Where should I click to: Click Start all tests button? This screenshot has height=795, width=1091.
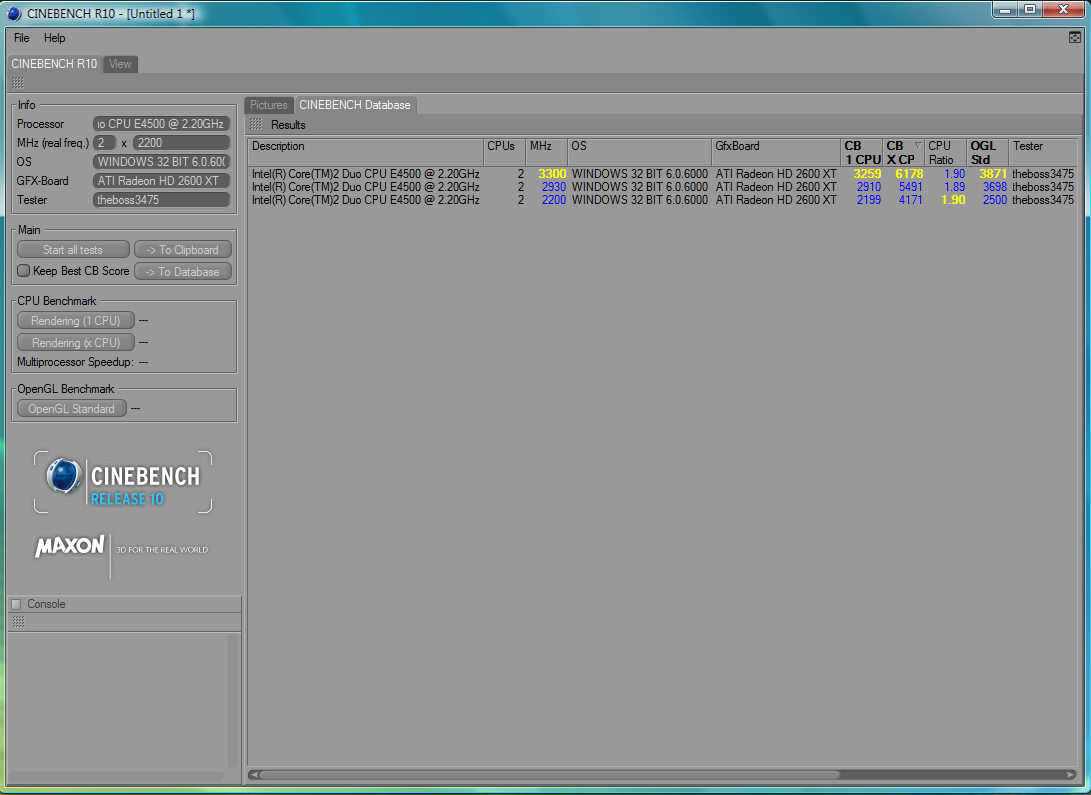[73, 250]
